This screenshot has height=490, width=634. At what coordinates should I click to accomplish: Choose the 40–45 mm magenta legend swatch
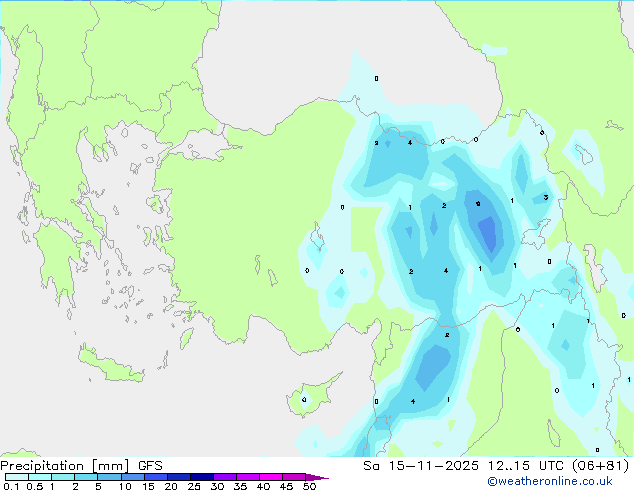point(271,477)
